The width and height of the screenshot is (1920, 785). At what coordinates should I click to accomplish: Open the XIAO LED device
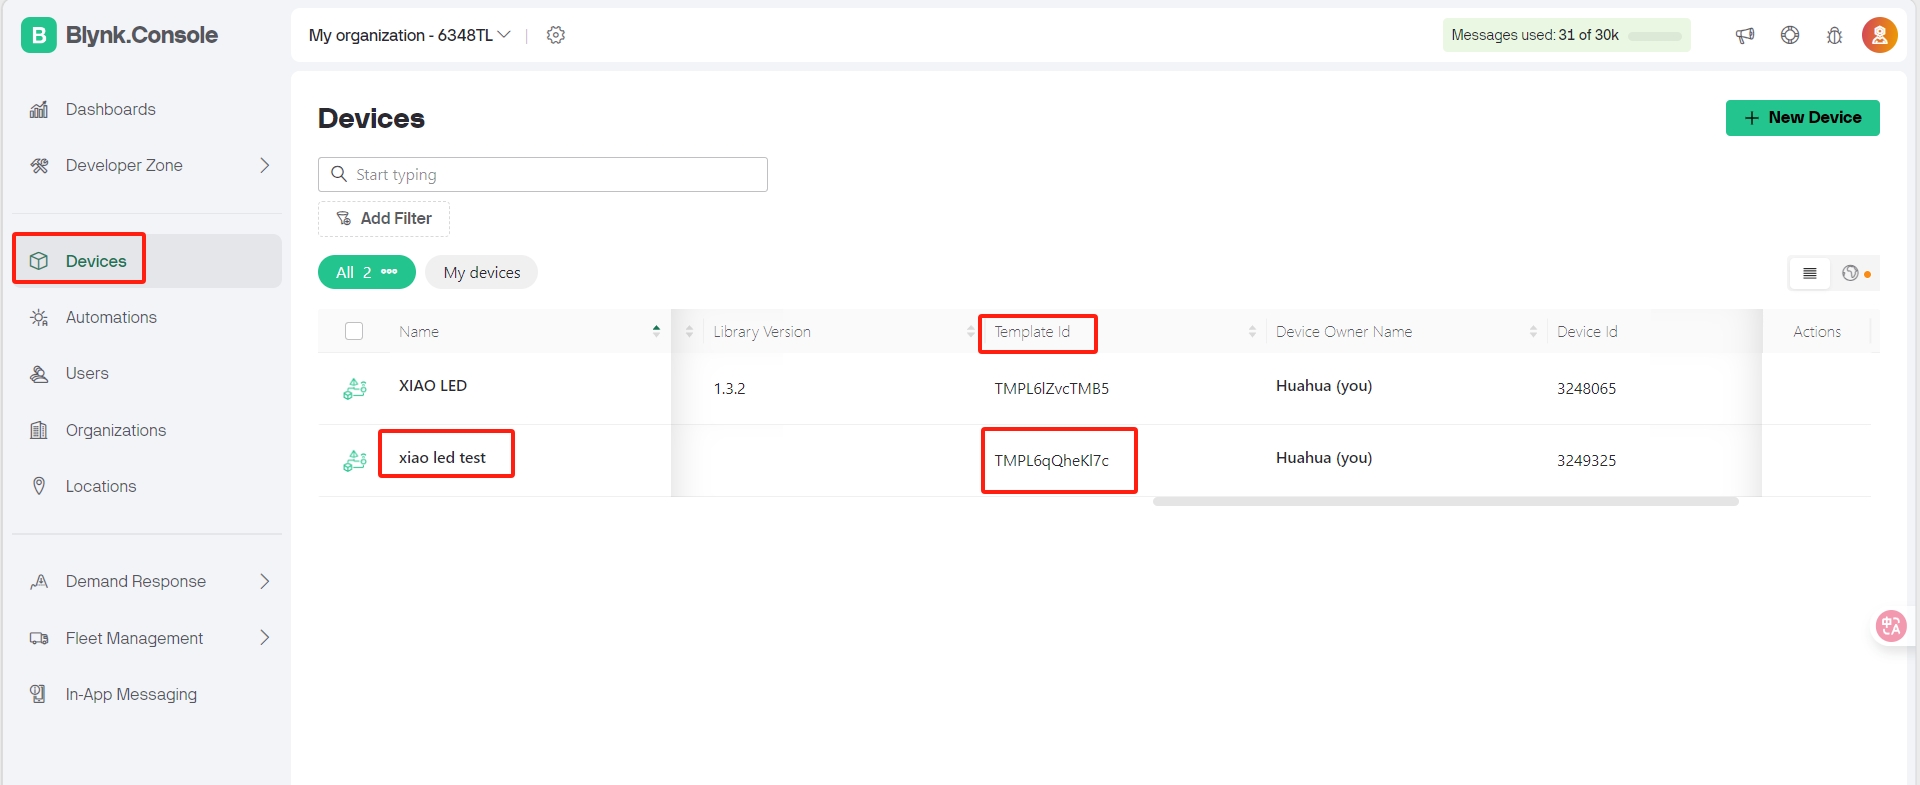click(x=433, y=385)
